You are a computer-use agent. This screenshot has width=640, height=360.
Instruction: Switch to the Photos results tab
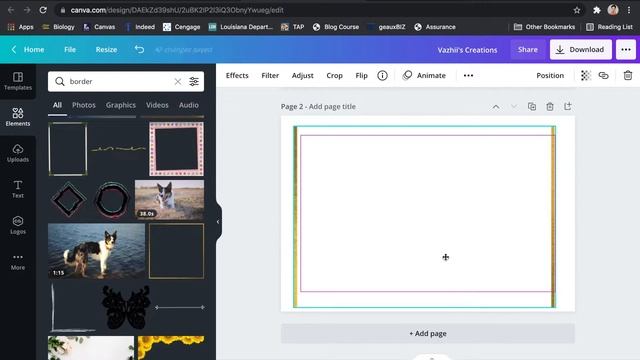(84, 105)
